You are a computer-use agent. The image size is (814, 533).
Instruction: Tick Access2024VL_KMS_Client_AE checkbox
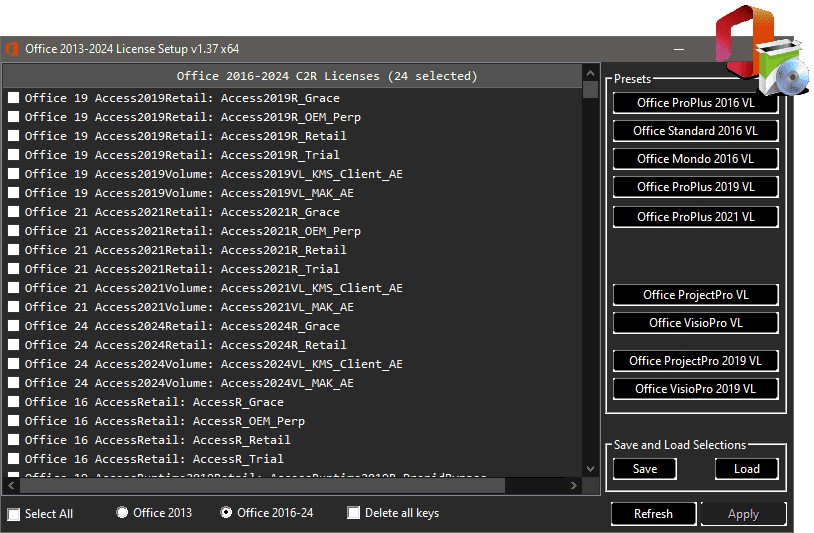point(13,364)
